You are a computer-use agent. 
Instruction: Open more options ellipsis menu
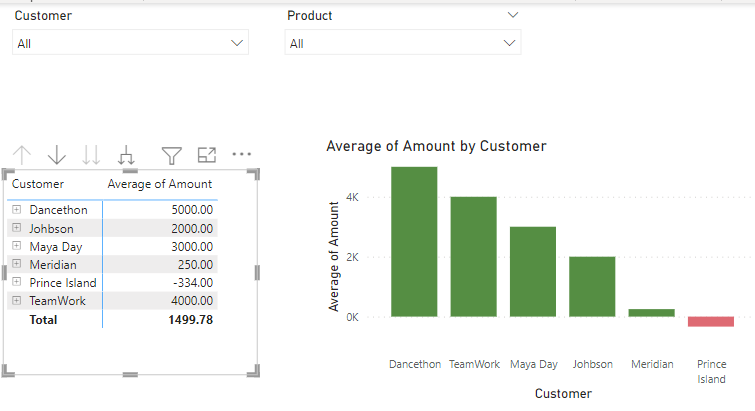[x=242, y=154]
